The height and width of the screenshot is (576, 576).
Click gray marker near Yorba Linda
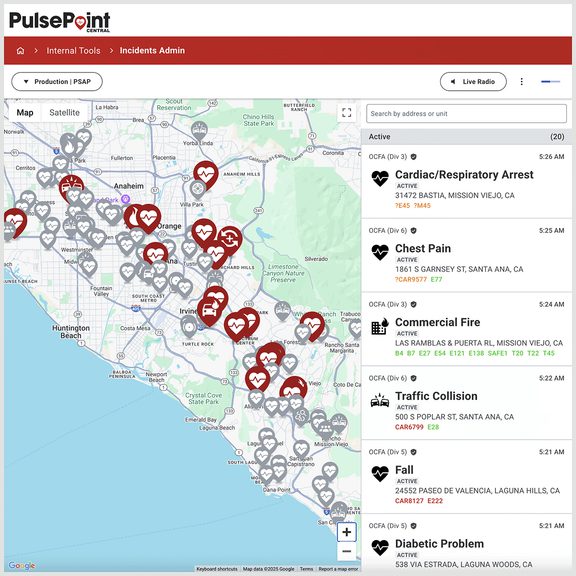click(199, 130)
